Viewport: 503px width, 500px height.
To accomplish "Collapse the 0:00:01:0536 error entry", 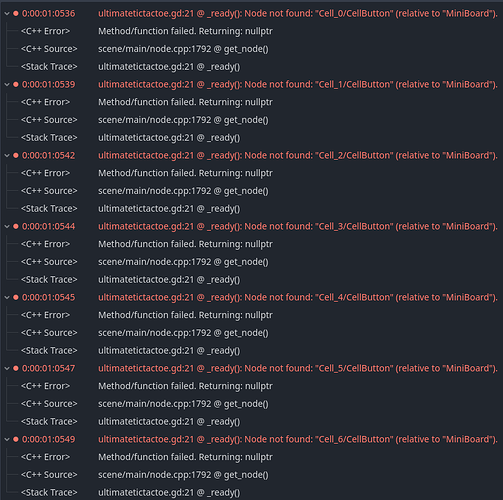I will click(x=7, y=14).
